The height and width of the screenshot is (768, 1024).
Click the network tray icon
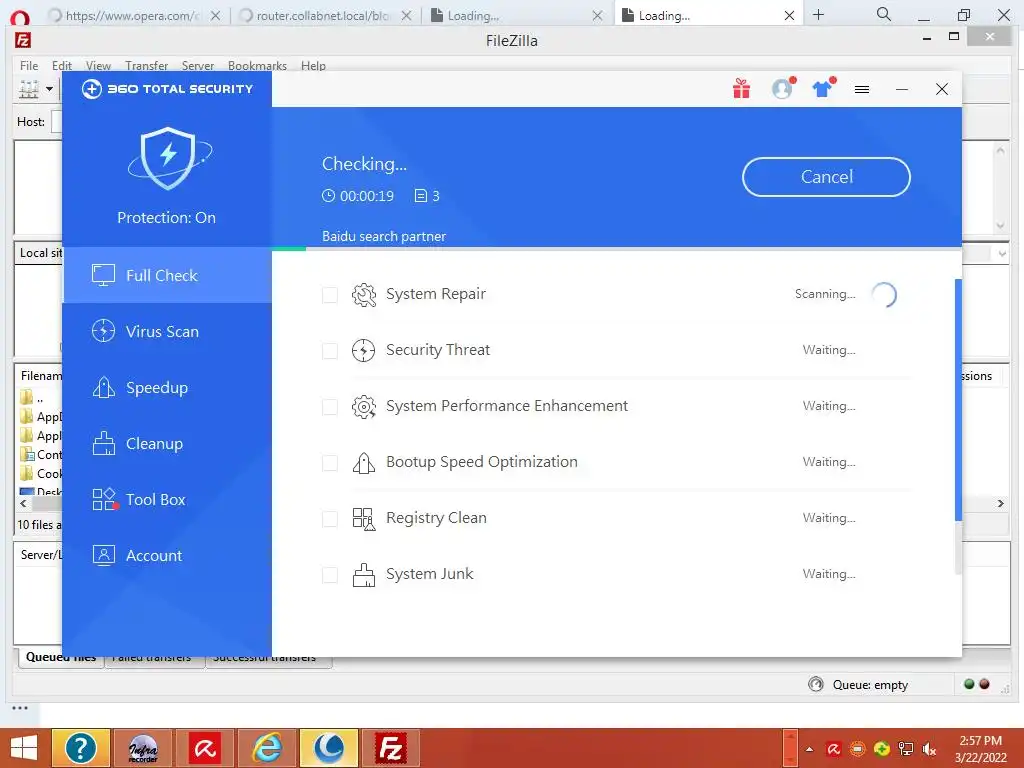[906, 749]
